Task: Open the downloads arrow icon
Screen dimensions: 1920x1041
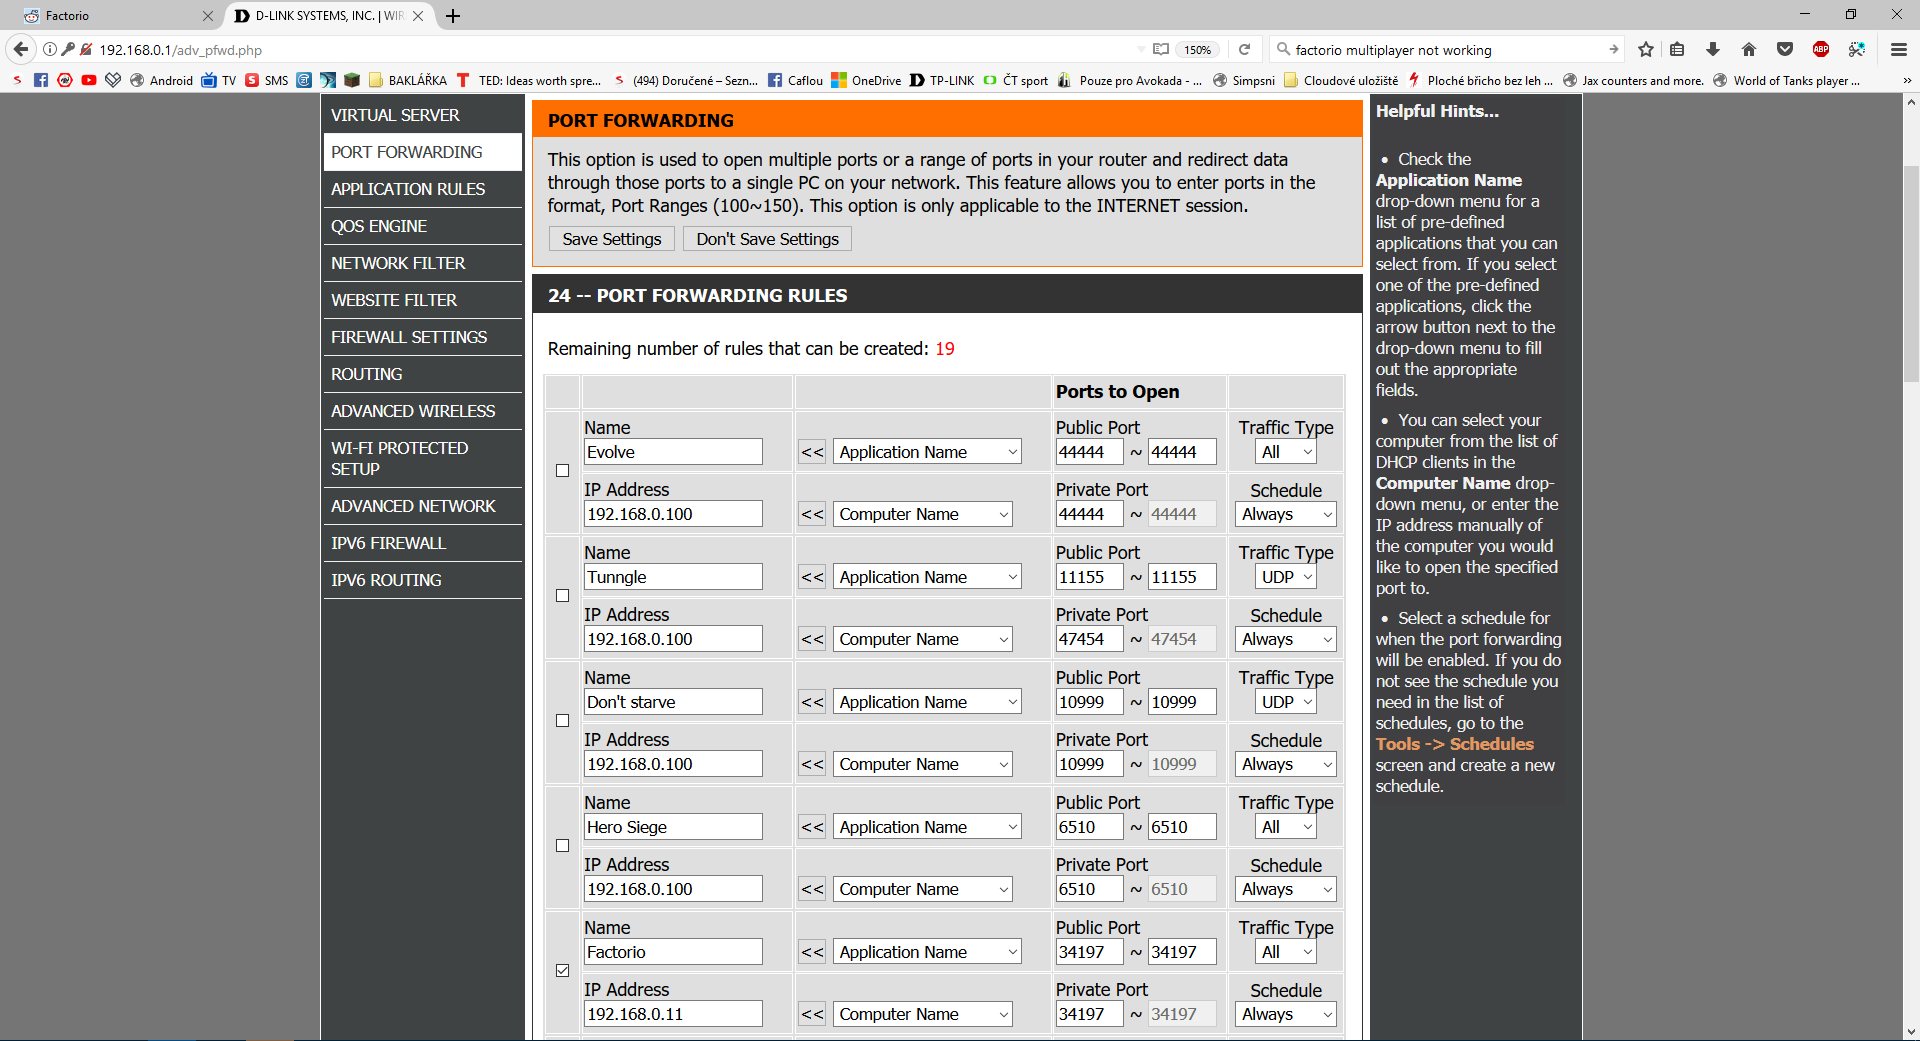Action: pos(1713,49)
